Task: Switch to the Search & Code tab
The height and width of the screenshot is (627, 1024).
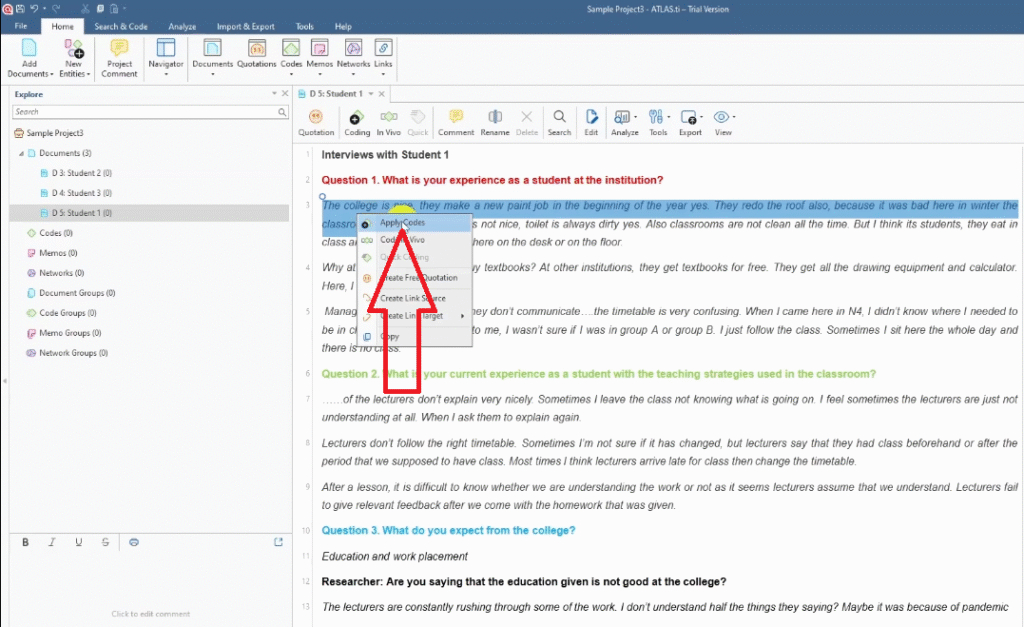Action: click(121, 26)
